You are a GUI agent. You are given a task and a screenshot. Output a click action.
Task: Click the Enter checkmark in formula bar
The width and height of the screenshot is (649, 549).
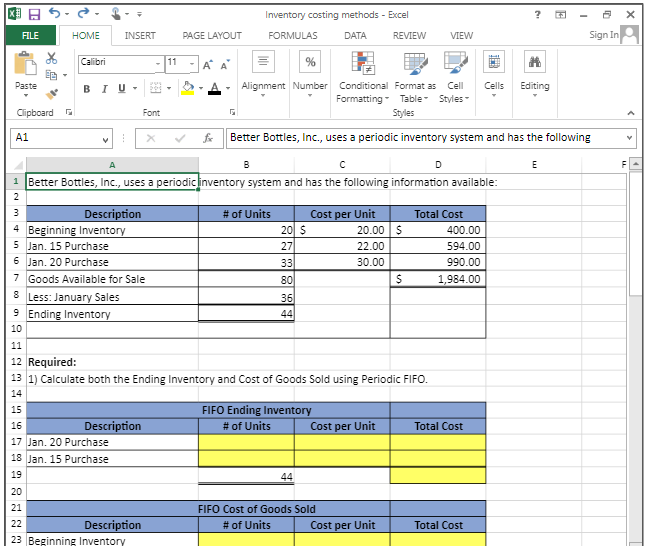pyautogui.click(x=180, y=138)
